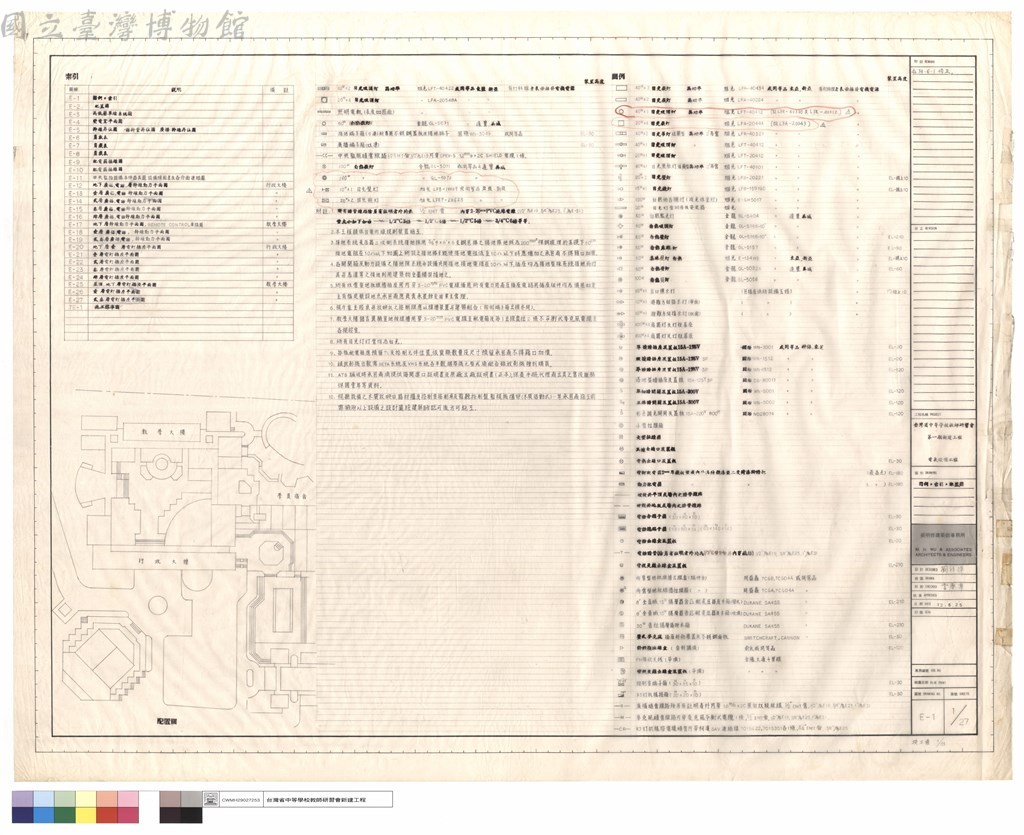The image size is (1024, 835).
Task: Pick the dark green color chart patch
Action: pos(65,814)
